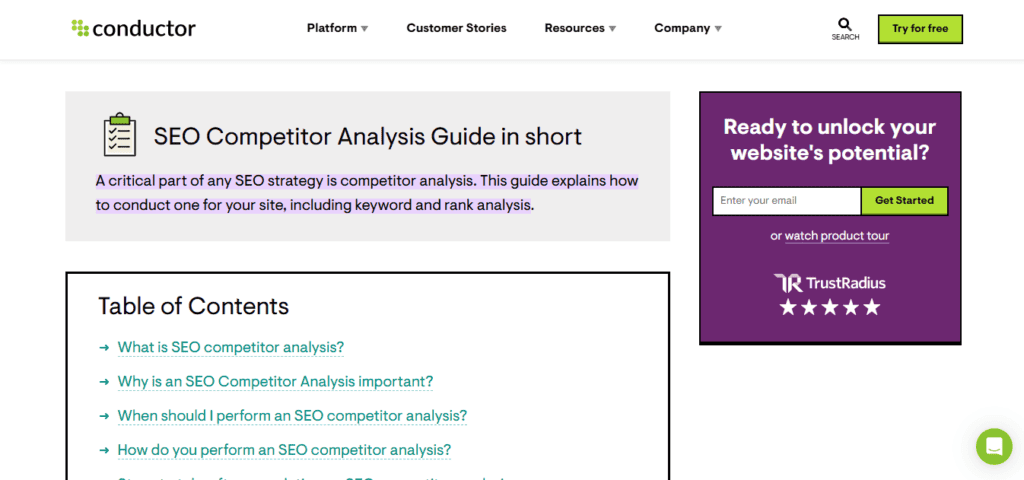Image resolution: width=1024 pixels, height=480 pixels.
Task: Go to What is SEO competitor analysis?
Action: [x=231, y=347]
